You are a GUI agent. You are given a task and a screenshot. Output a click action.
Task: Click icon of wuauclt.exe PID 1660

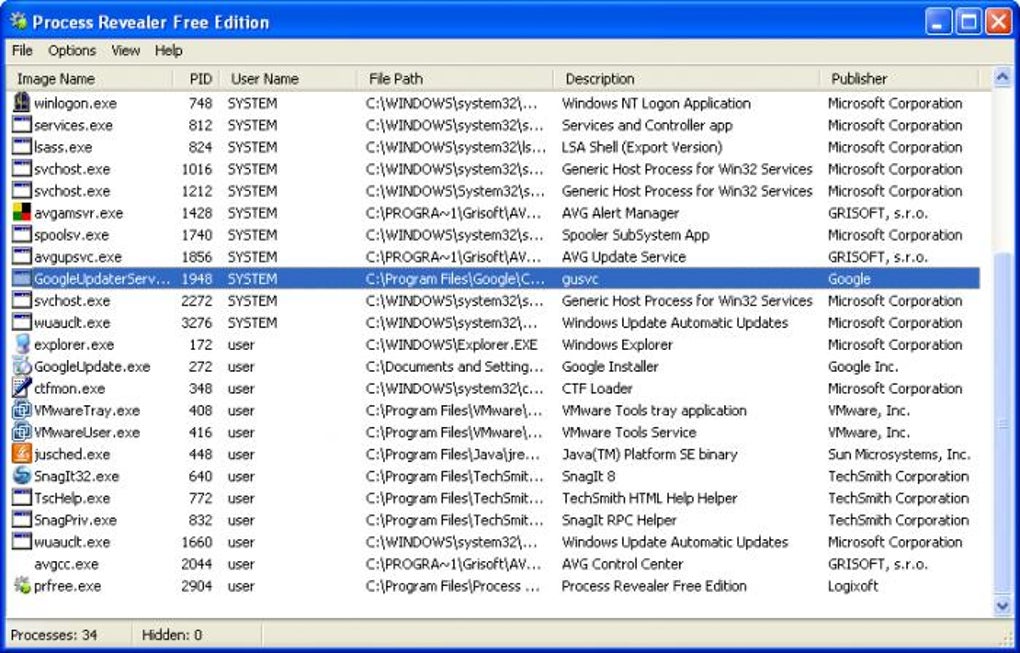[x=21, y=542]
